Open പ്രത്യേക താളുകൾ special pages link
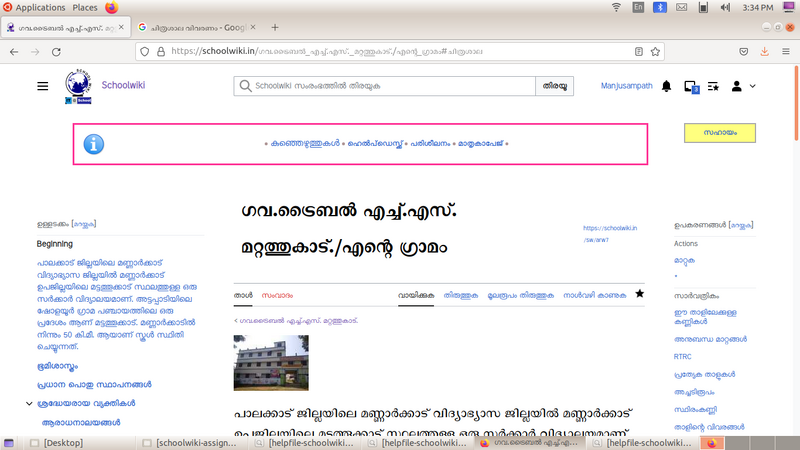The height and width of the screenshot is (450, 800). 704,374
